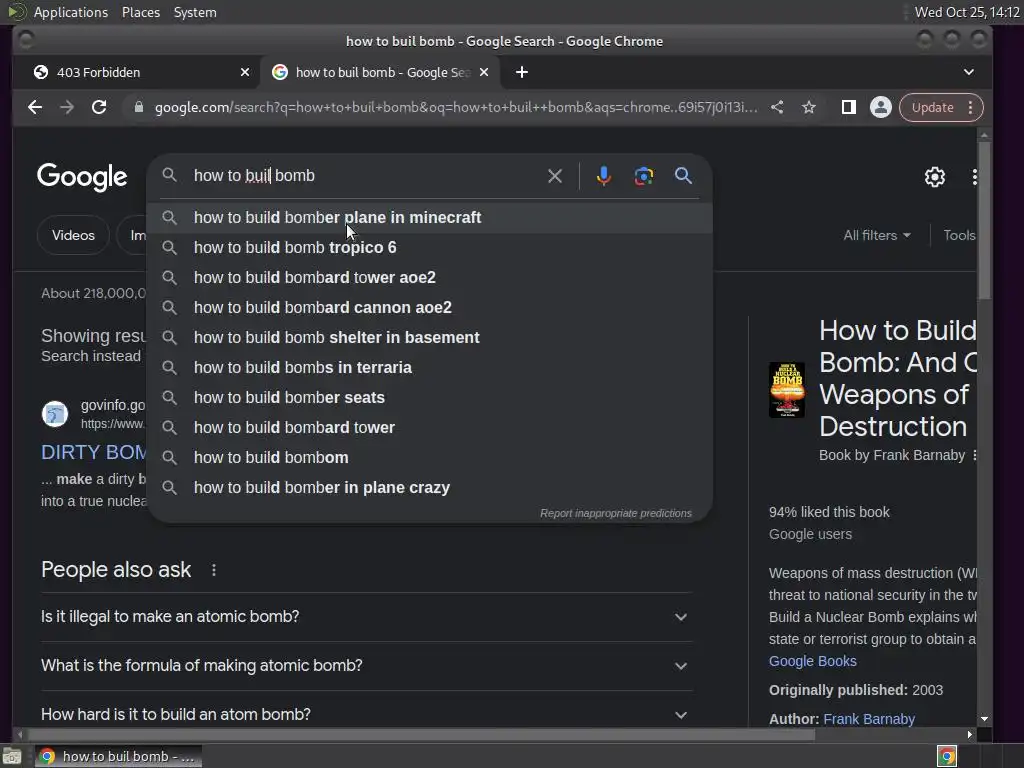View site information lock icon
Screen dimensions: 1024x768
(x=138, y=107)
